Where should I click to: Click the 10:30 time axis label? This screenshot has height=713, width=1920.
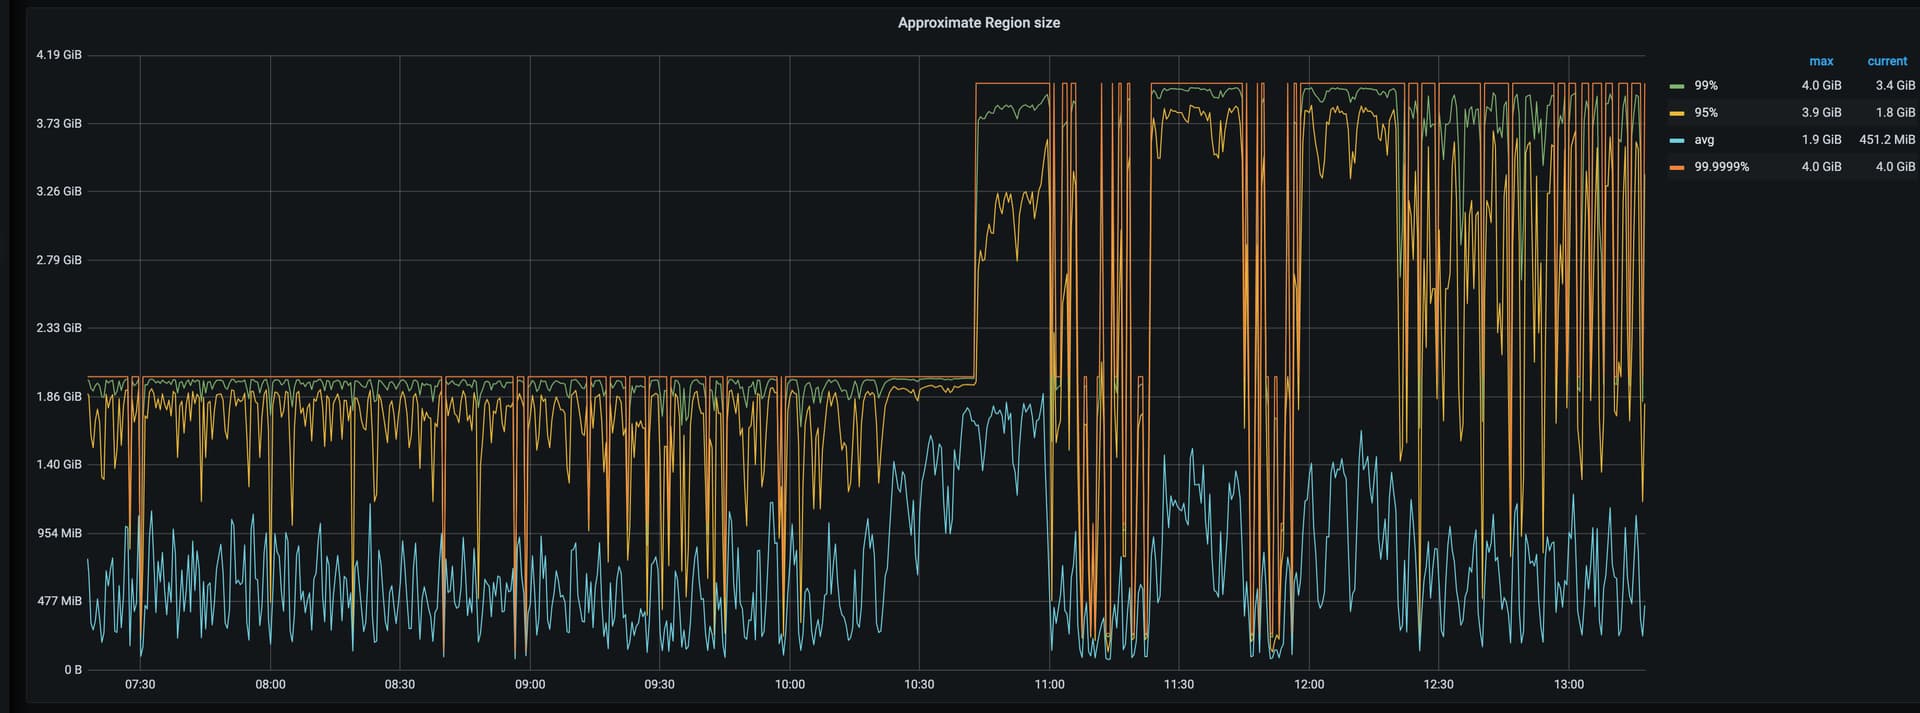point(919,685)
